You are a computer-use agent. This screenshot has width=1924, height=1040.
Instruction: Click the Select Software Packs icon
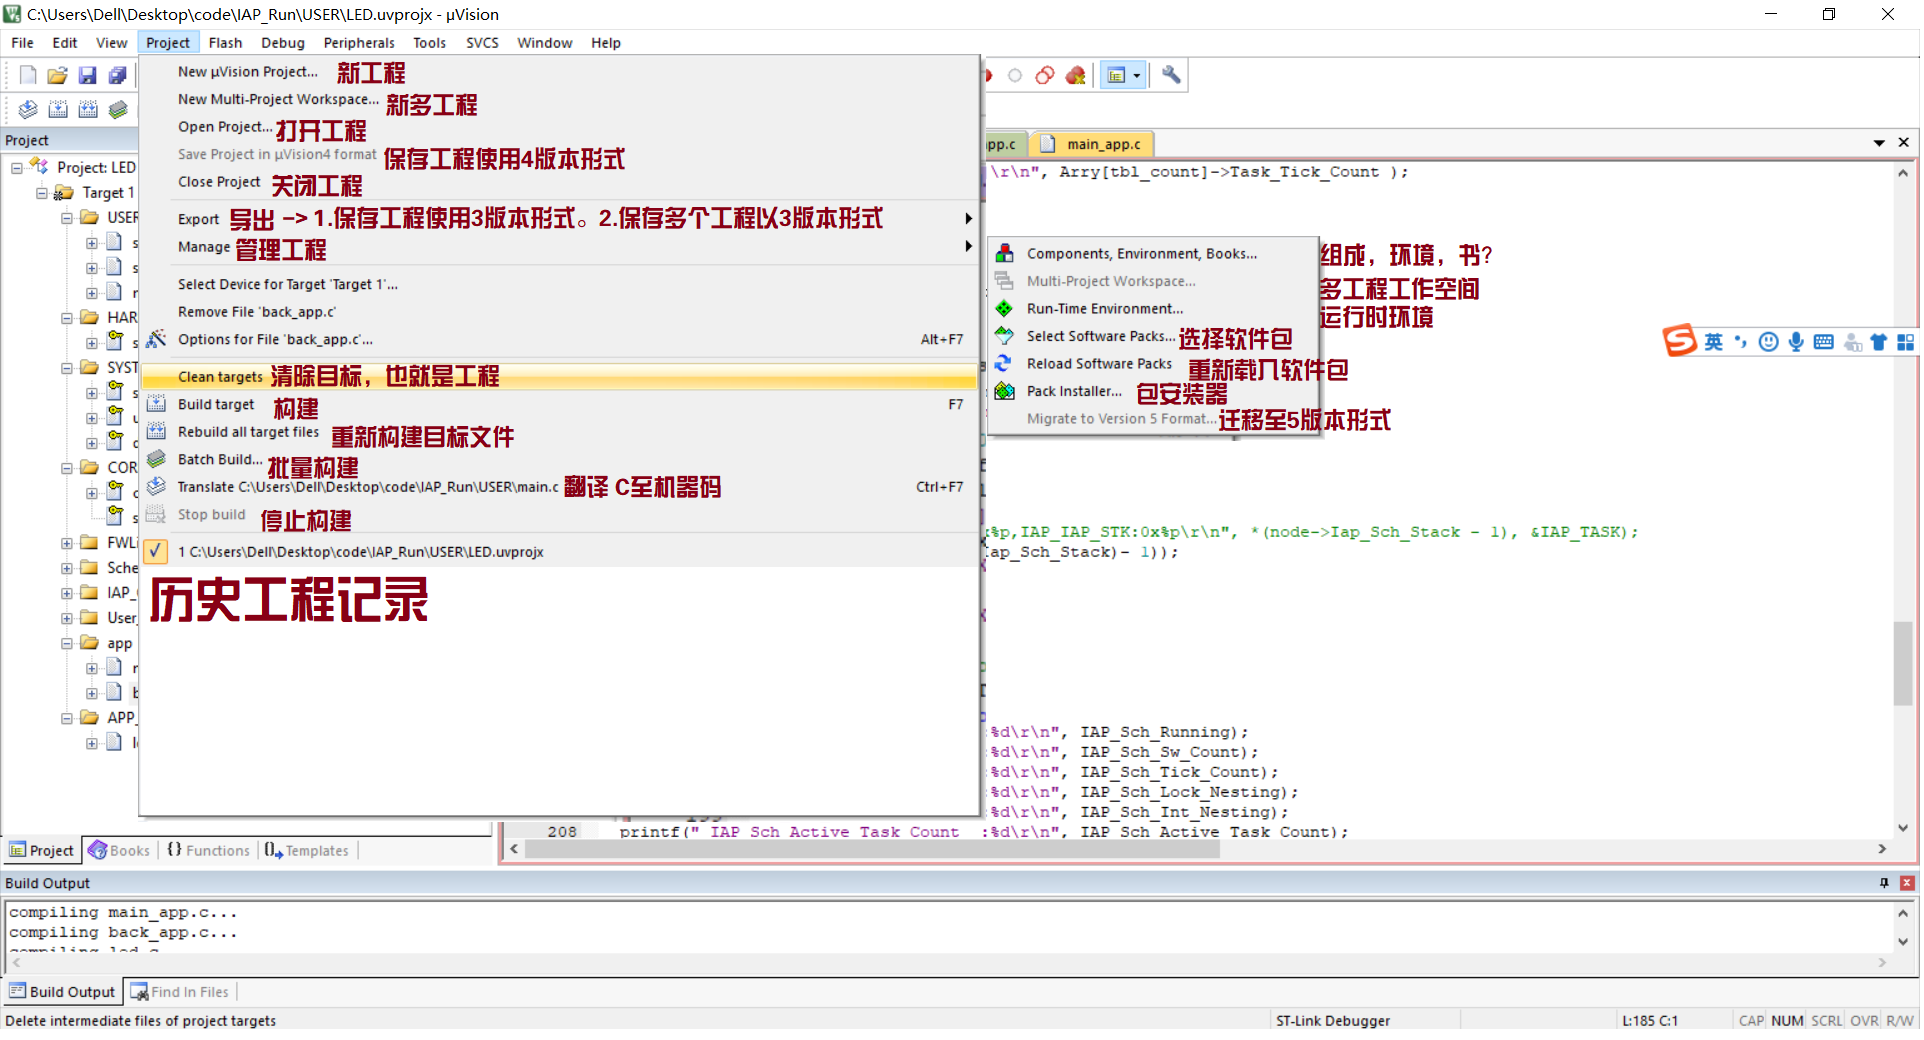(x=1005, y=336)
